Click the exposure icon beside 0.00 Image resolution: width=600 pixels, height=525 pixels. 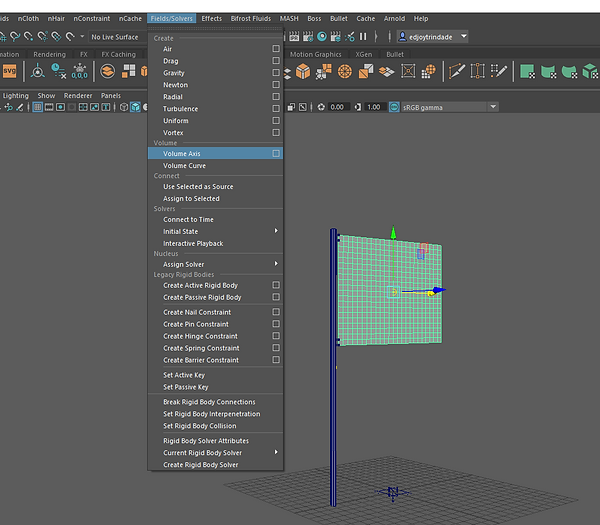click(321, 107)
